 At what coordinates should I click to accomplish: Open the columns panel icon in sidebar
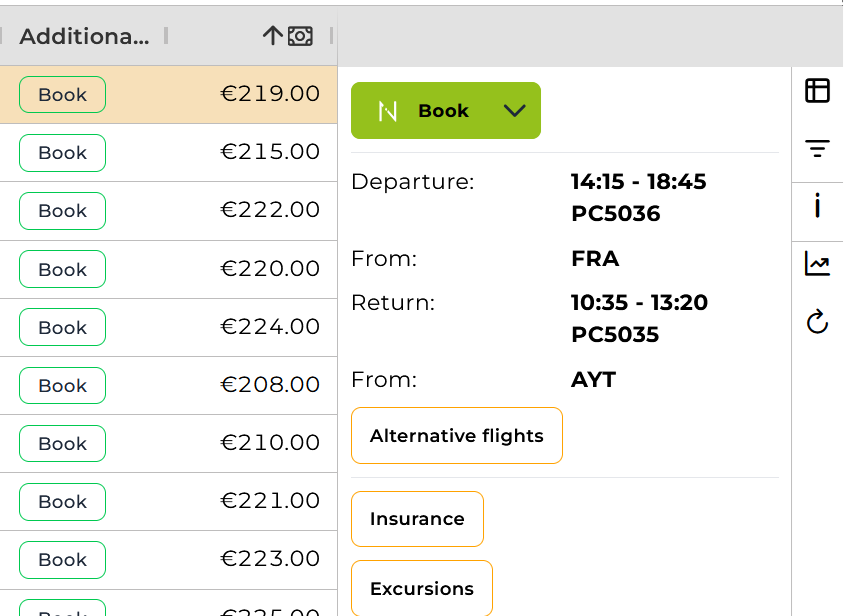point(817,91)
